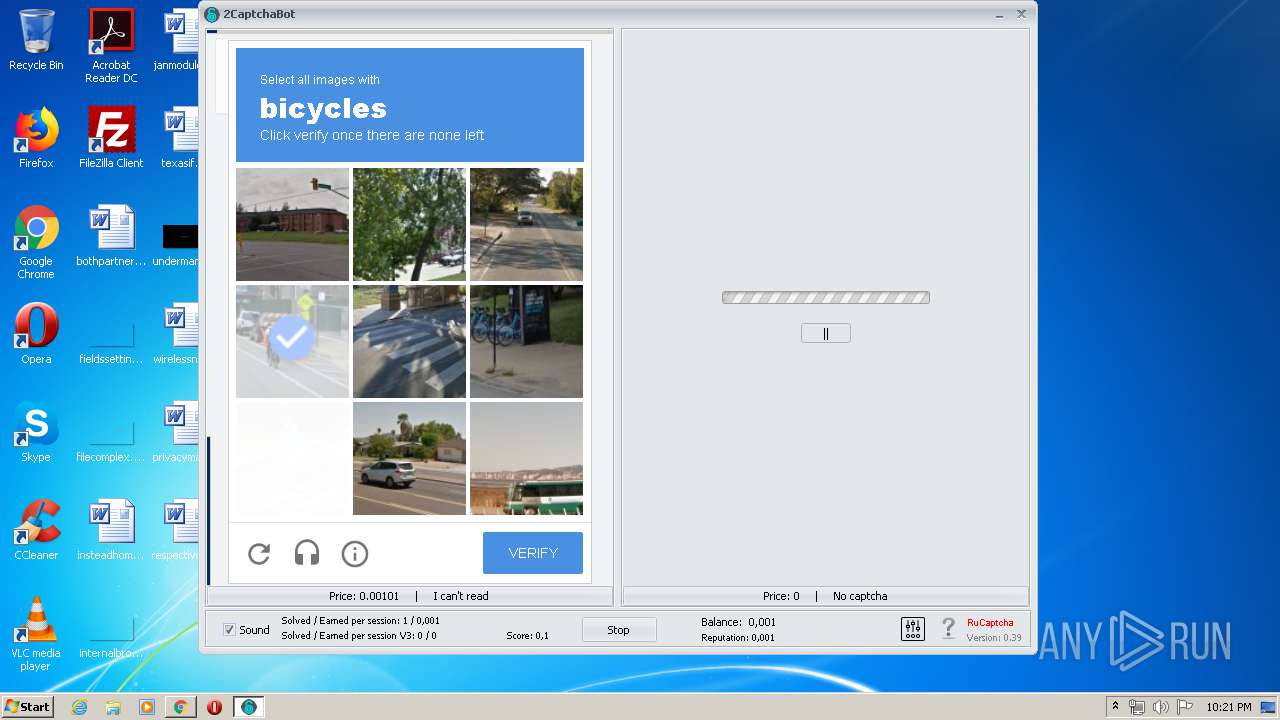Select the tile with the silver car

(409, 458)
